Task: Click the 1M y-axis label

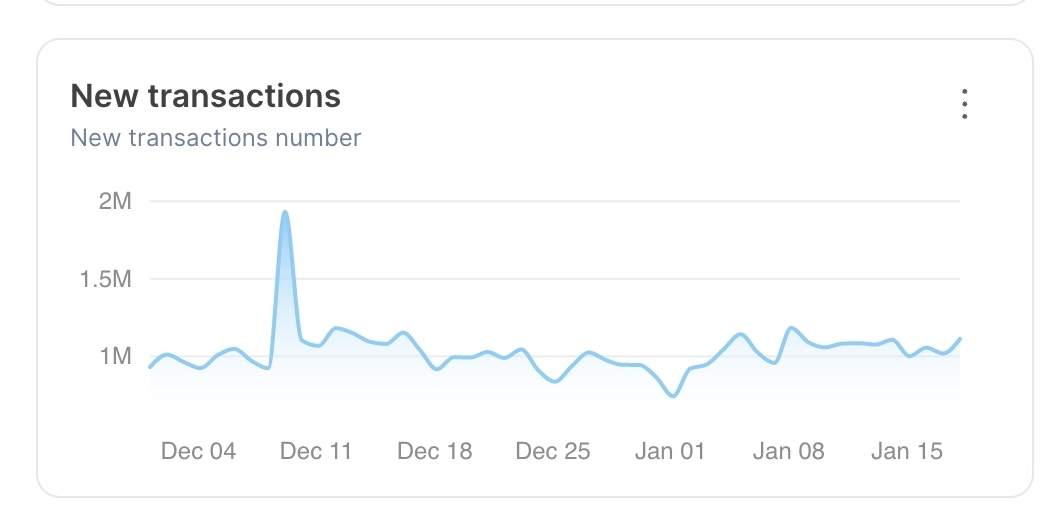Action: pyautogui.click(x=115, y=356)
